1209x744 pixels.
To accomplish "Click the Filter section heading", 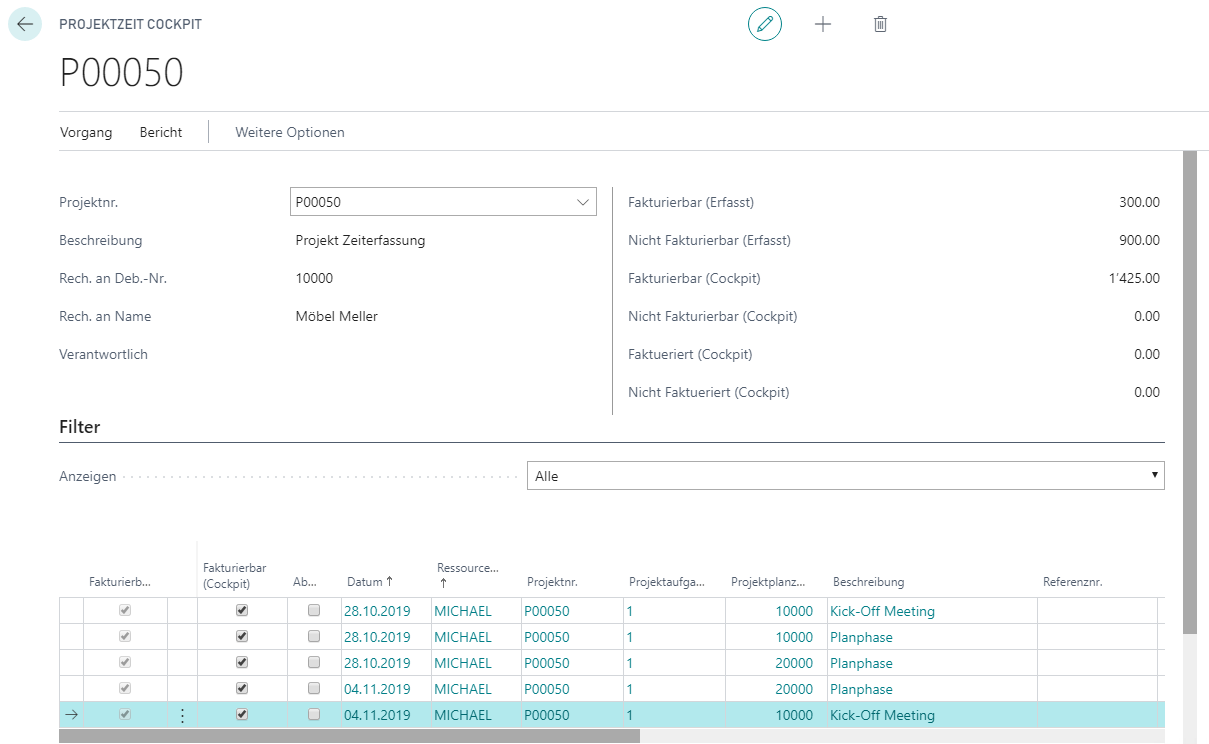I will (x=80, y=427).
